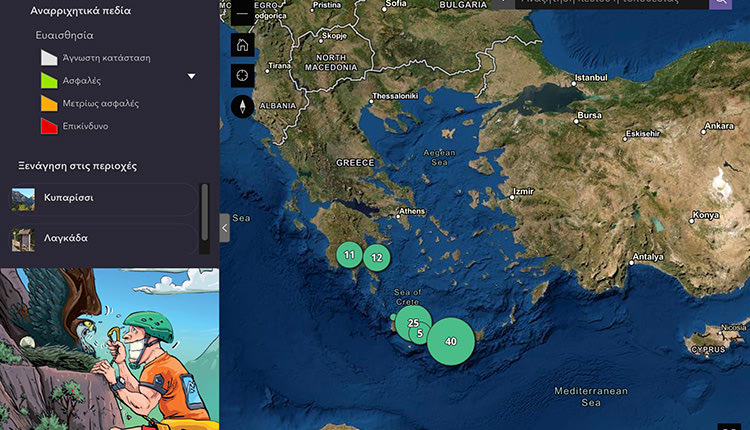Image resolution: width=750 pixels, height=430 pixels.
Task: Click the cluster marker labeled 25
Action: [x=413, y=323]
